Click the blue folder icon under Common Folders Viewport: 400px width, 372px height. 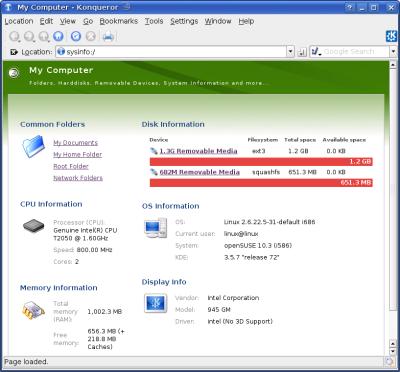point(34,146)
